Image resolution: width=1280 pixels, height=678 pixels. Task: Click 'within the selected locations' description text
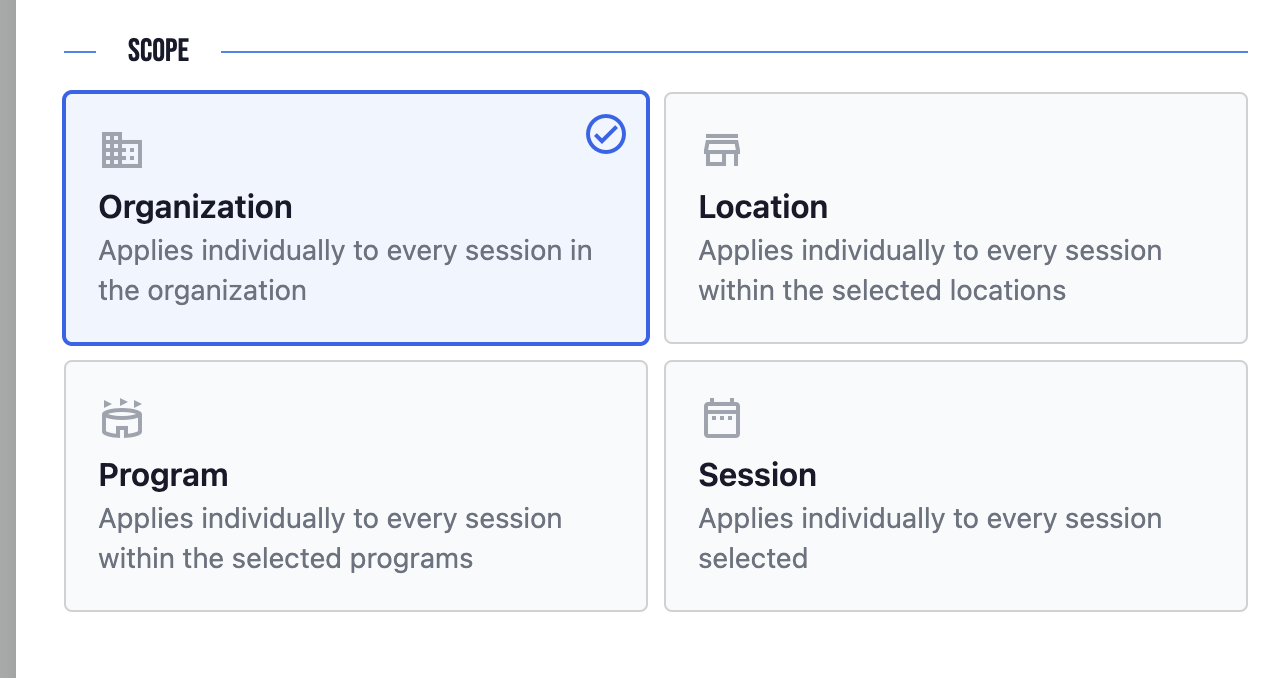[882, 291]
